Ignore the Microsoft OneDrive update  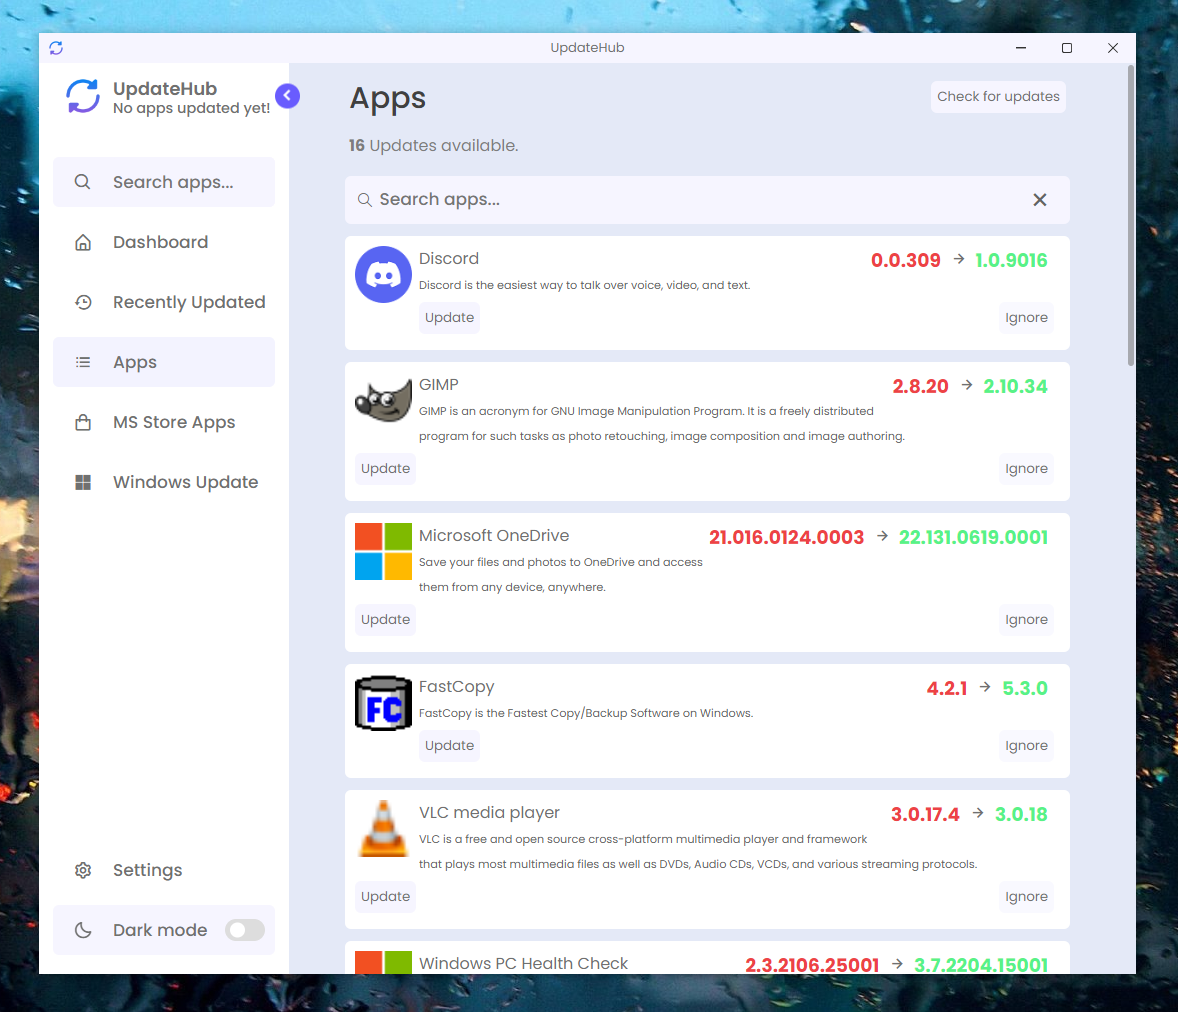pyautogui.click(x=1026, y=620)
